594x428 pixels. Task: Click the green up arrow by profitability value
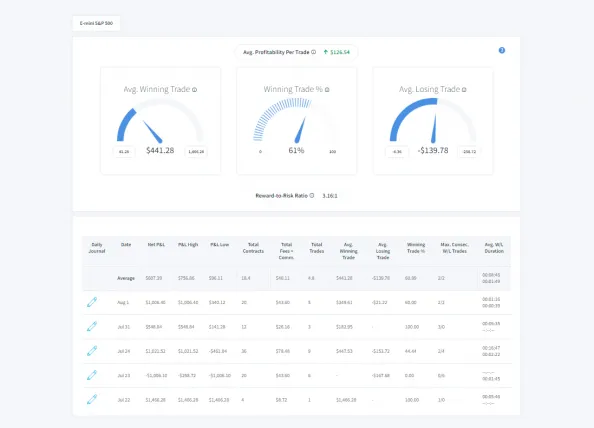pyautogui.click(x=325, y=52)
